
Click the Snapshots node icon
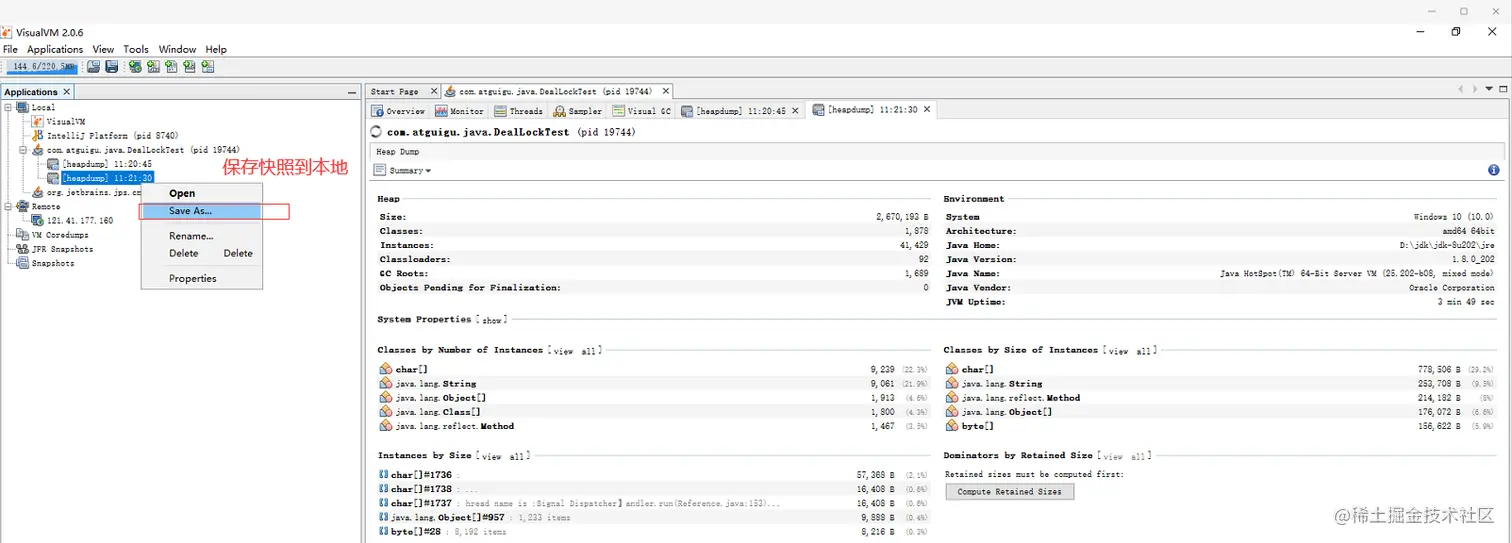22,263
